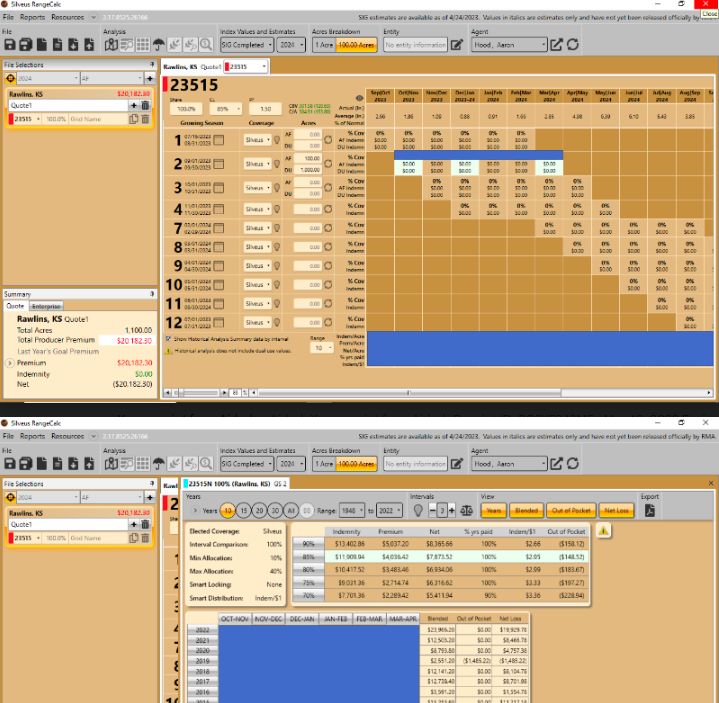This screenshot has width=719, height=703.
Task: Click the Net Loss view button
Action: click(614, 510)
